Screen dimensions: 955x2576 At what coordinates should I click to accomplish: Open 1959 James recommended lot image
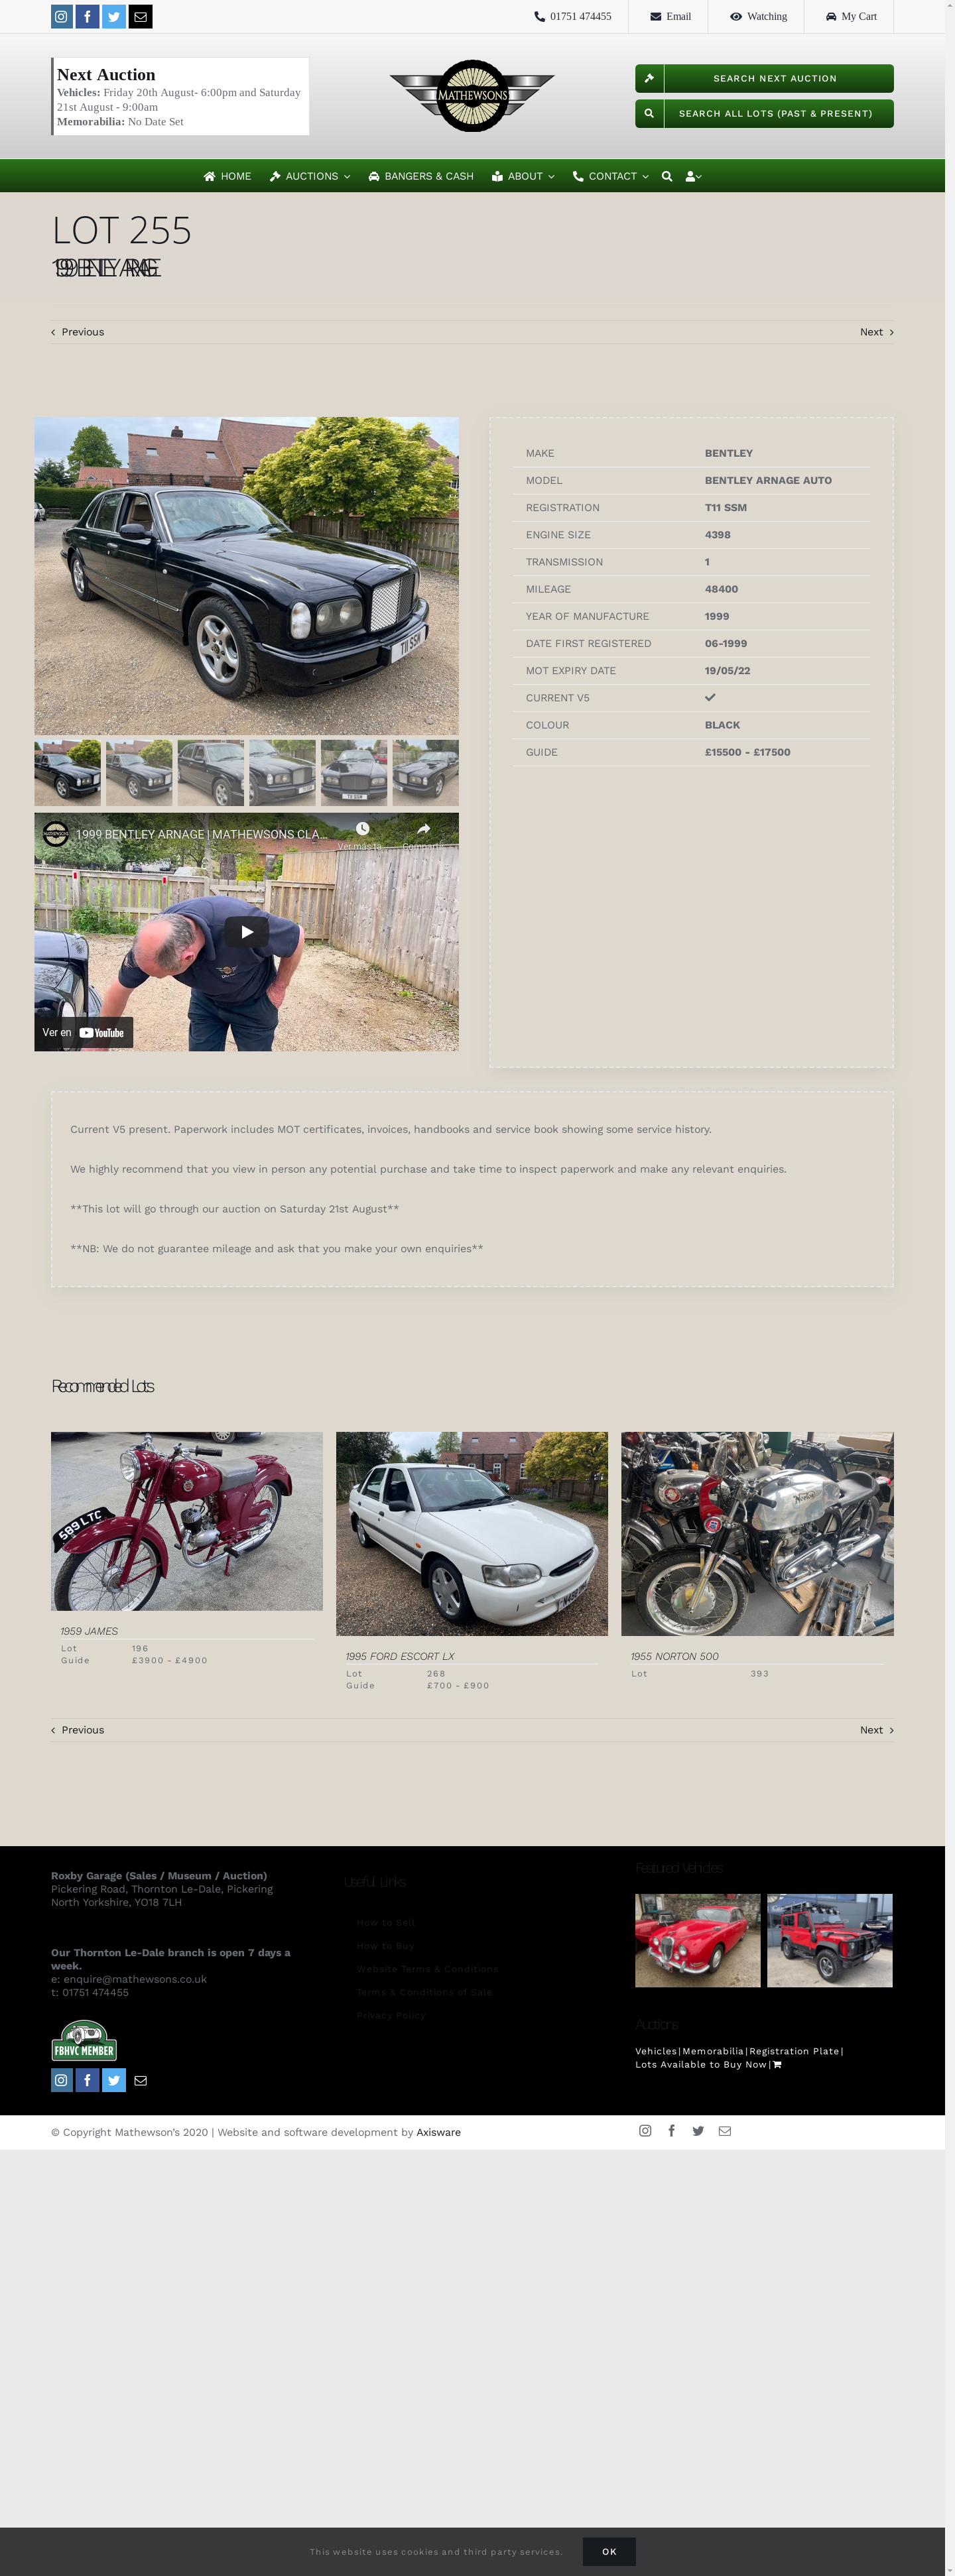187,1521
